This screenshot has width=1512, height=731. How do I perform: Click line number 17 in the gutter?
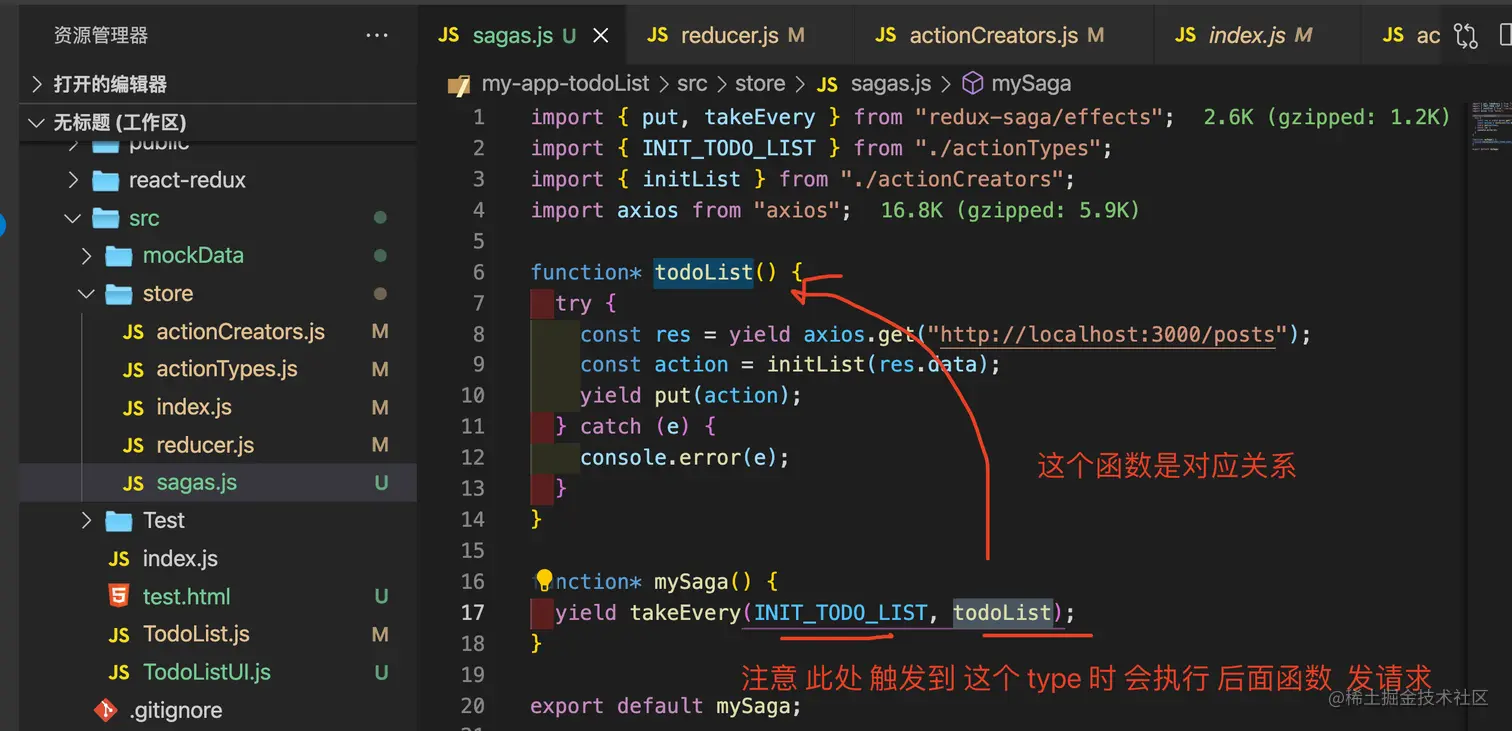click(473, 612)
